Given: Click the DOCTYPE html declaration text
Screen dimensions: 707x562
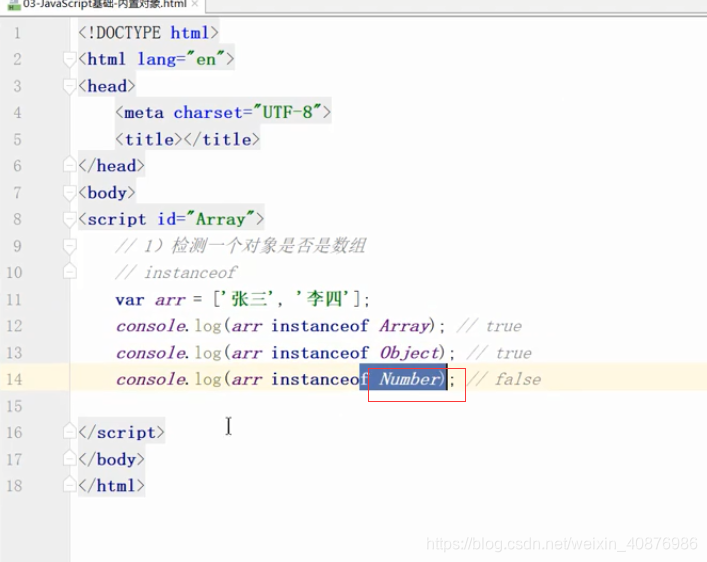Looking at the screenshot, I should pyautogui.click(x=148, y=33).
